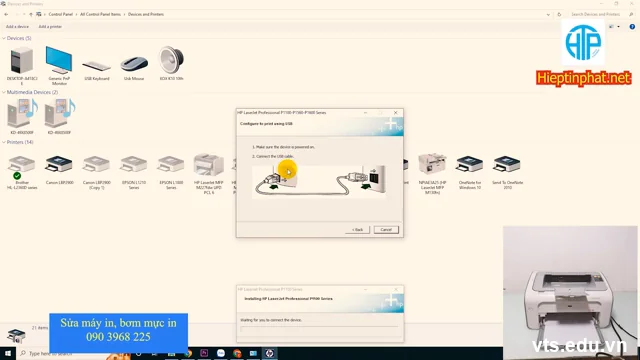
Task: Click the Back button in HP dialog
Action: 357,230
